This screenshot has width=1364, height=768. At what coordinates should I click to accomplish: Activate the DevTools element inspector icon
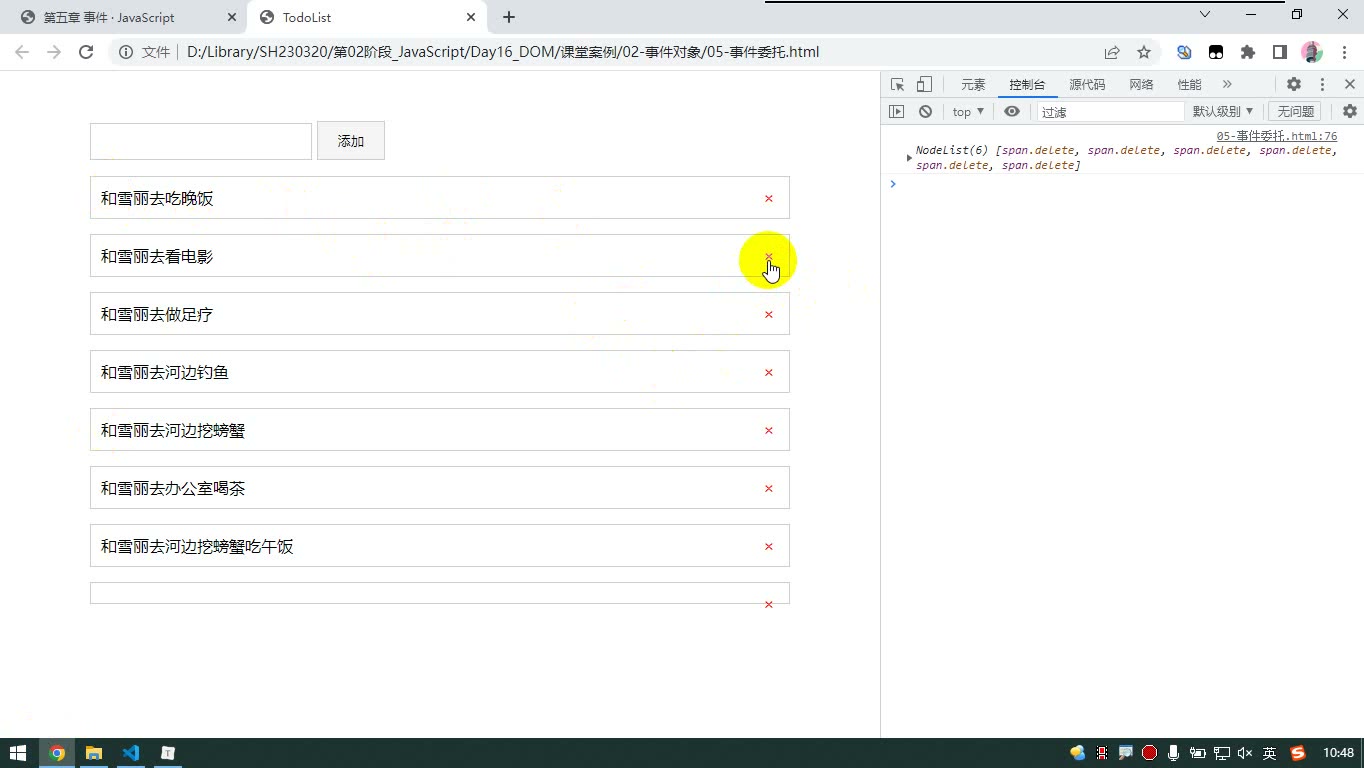pyautogui.click(x=897, y=85)
